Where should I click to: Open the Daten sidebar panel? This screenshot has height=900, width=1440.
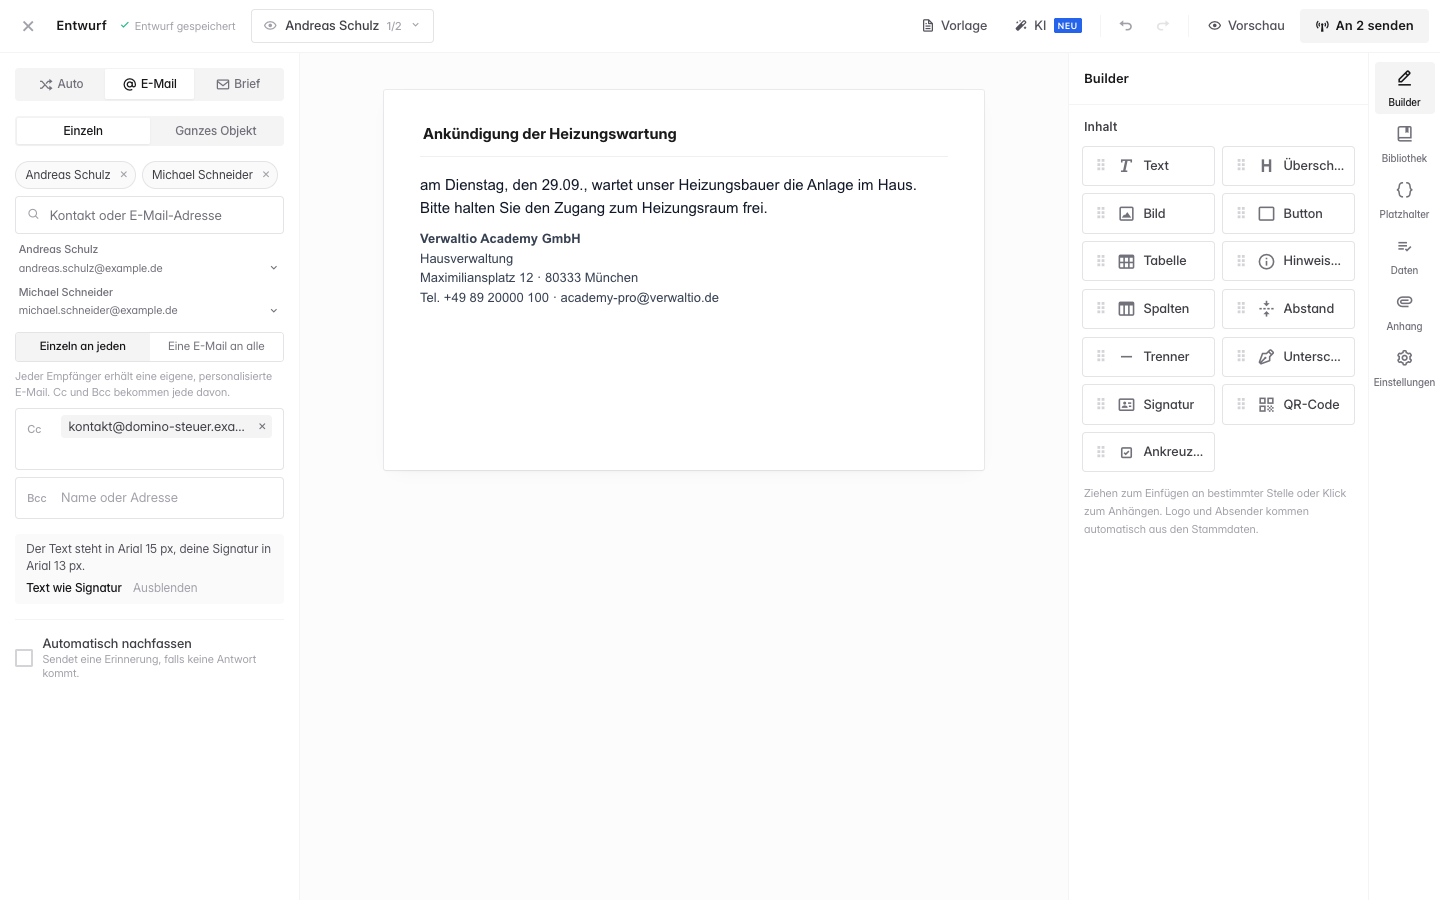1404,256
